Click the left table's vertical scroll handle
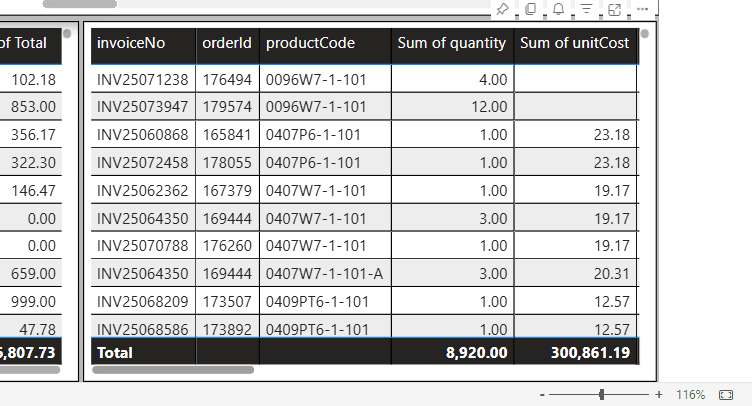The image size is (752, 406). [67, 34]
